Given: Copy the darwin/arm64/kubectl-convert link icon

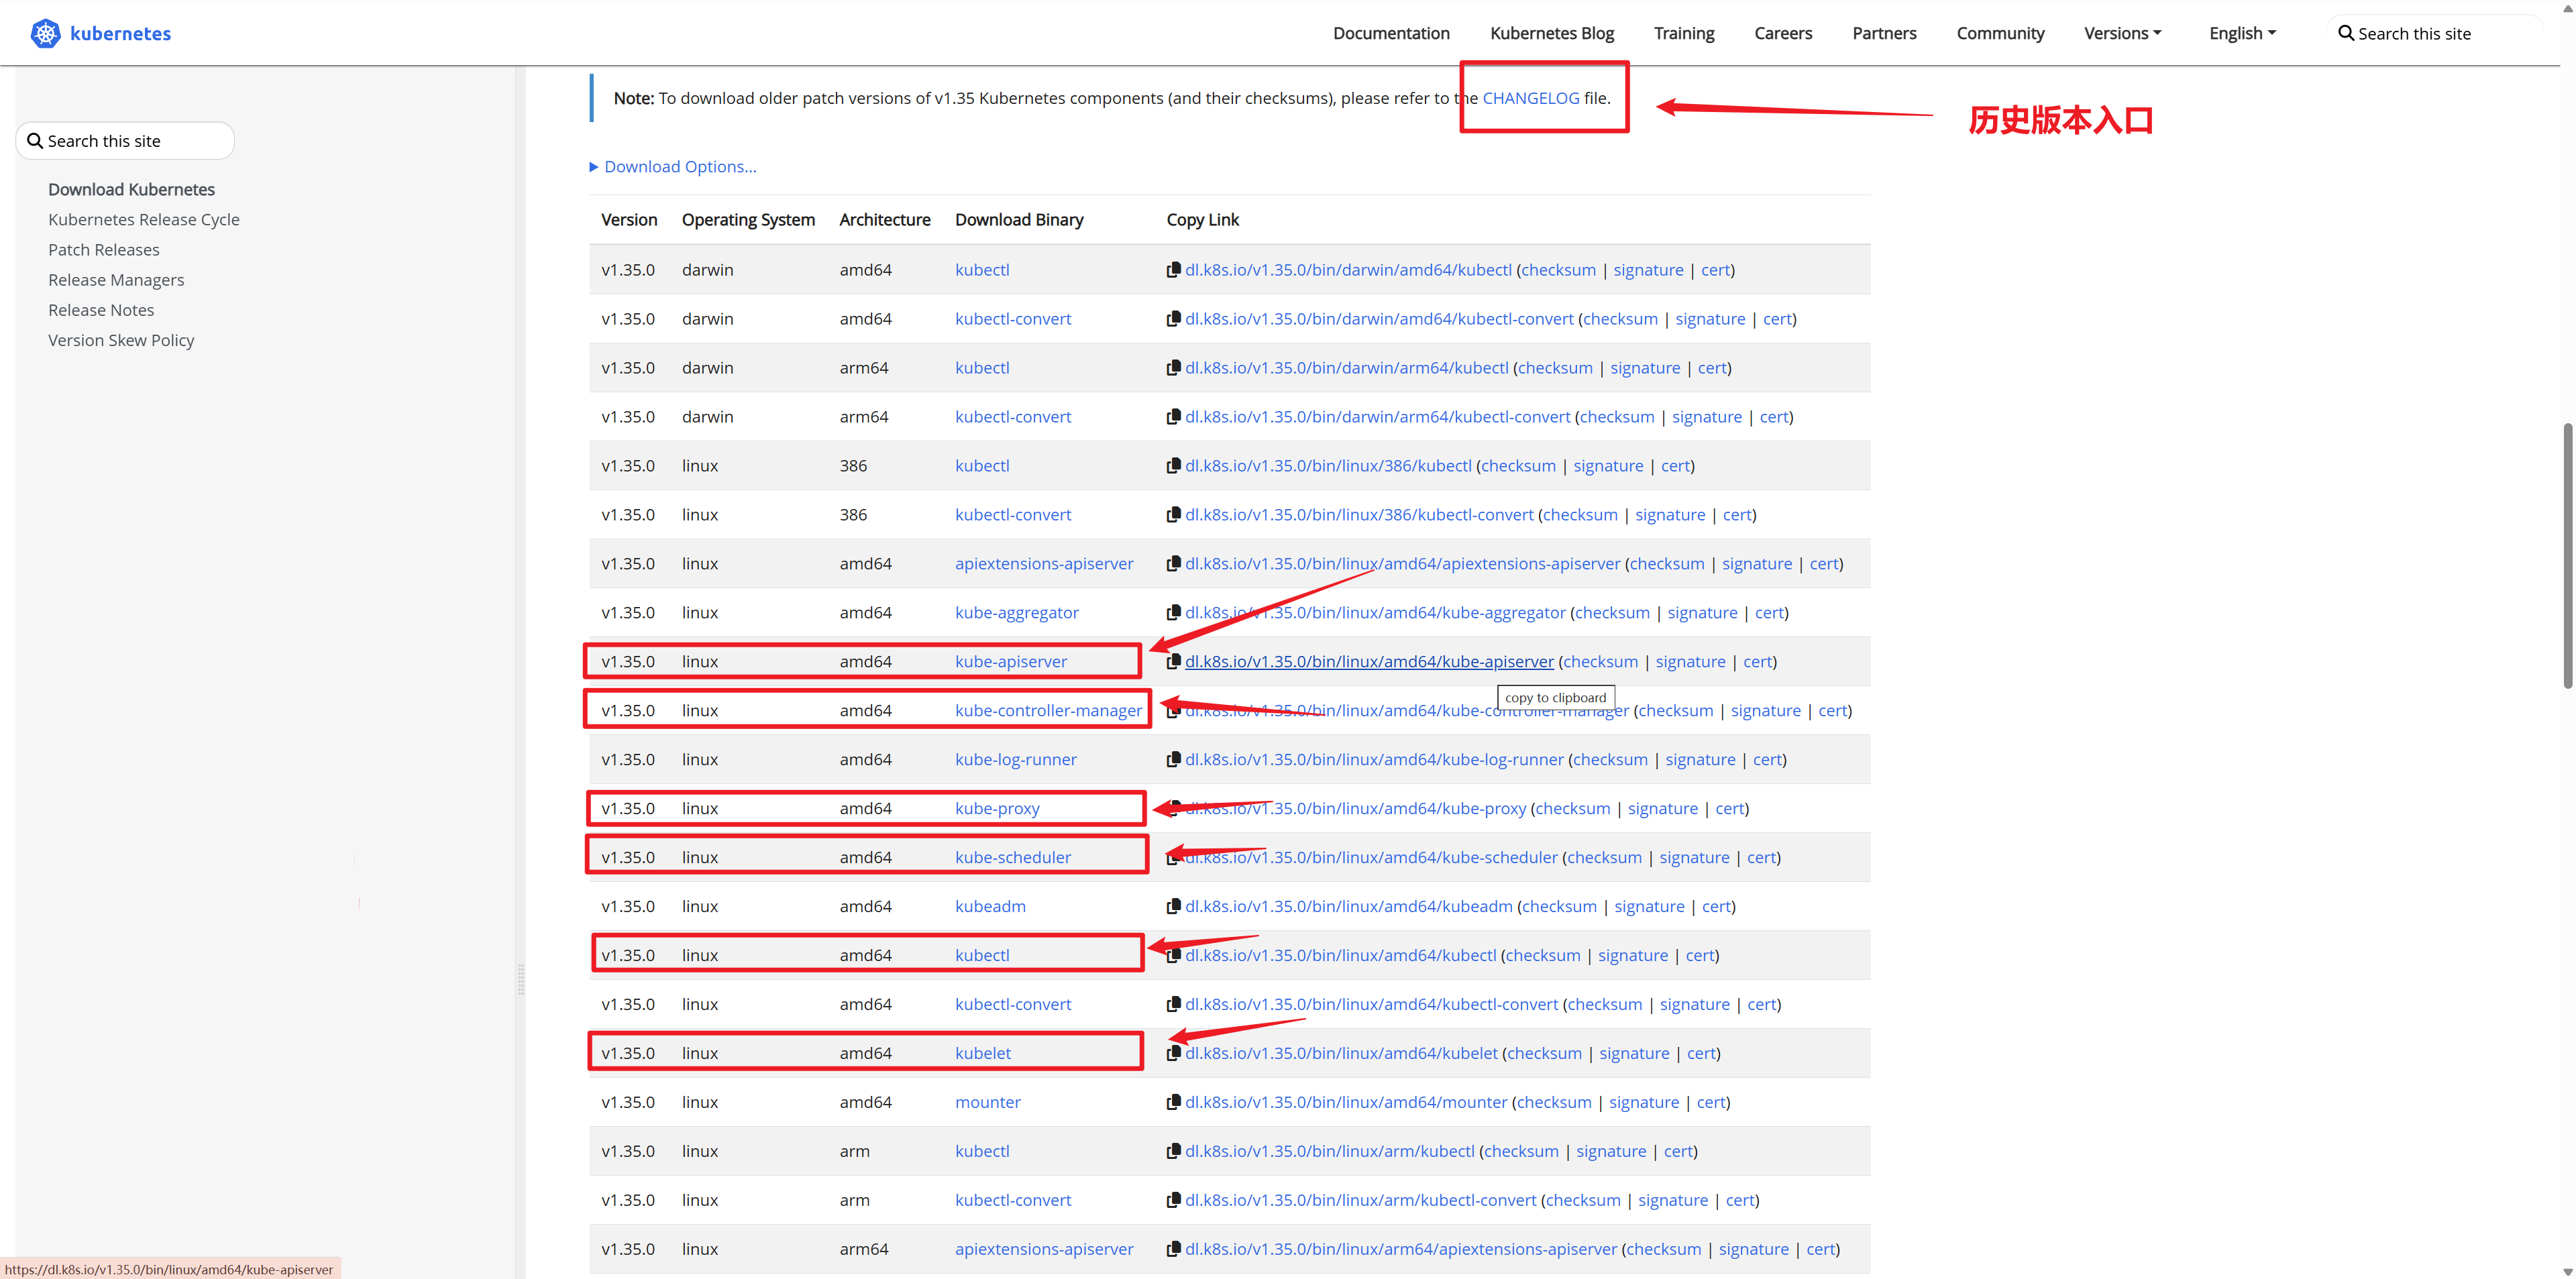Looking at the screenshot, I should tap(1173, 417).
